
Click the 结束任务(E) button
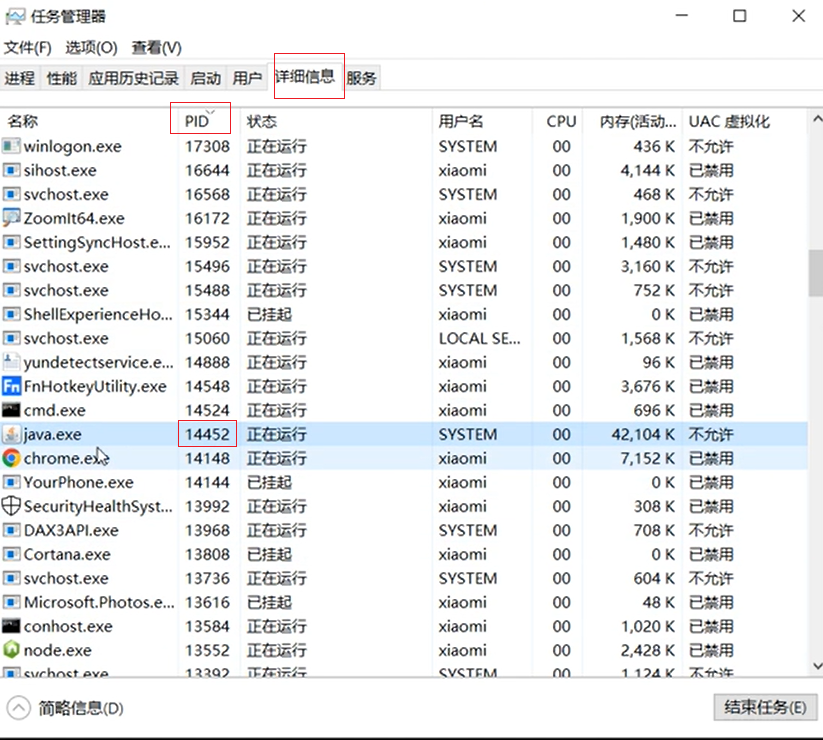point(765,707)
